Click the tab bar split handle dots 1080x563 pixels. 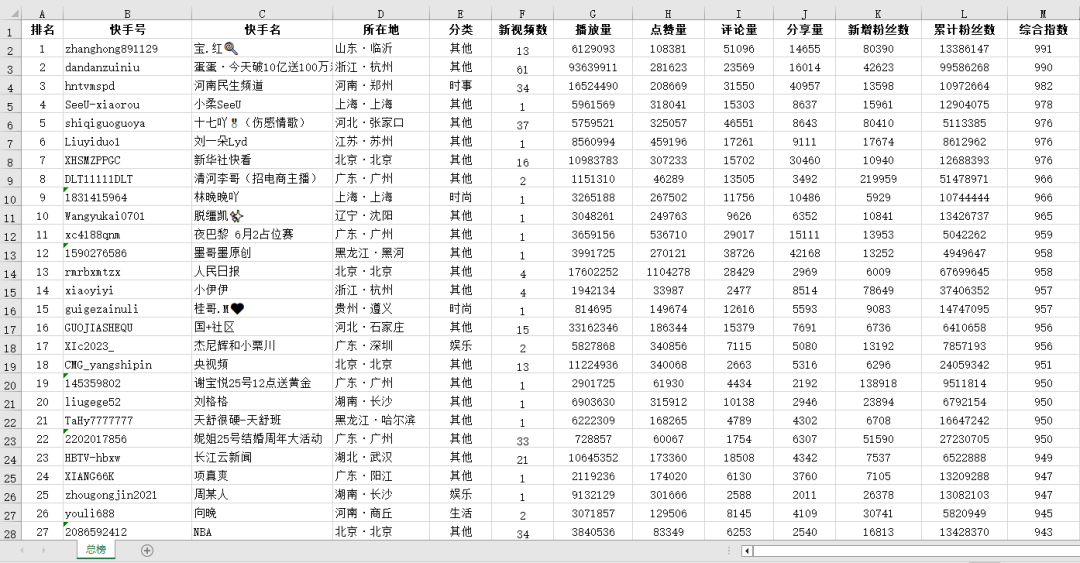click(729, 550)
